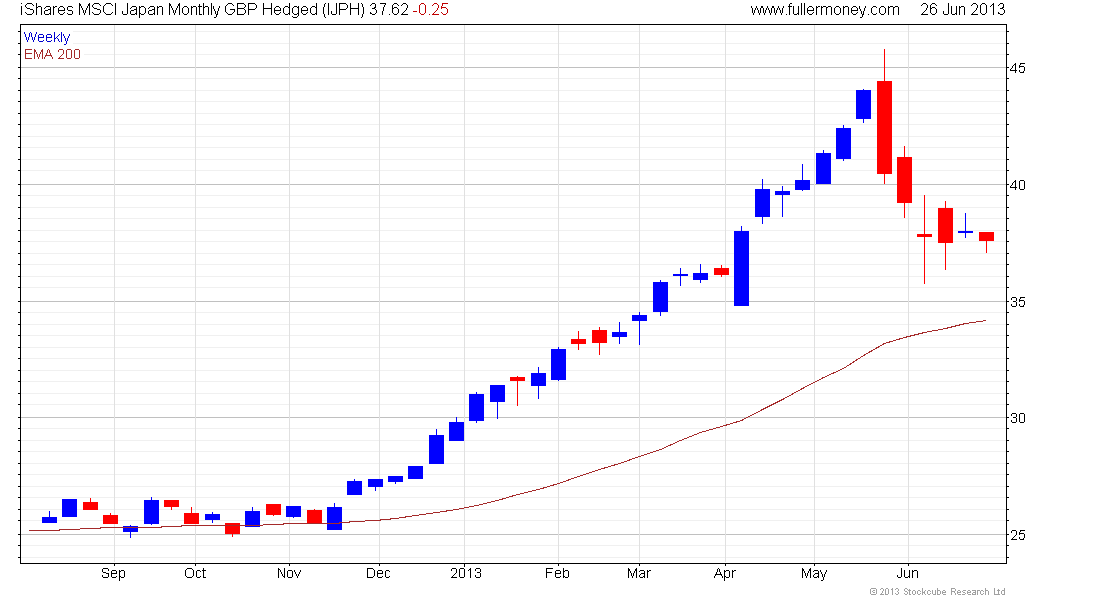Click the Feb month label
1100x600 pixels.
point(558,573)
